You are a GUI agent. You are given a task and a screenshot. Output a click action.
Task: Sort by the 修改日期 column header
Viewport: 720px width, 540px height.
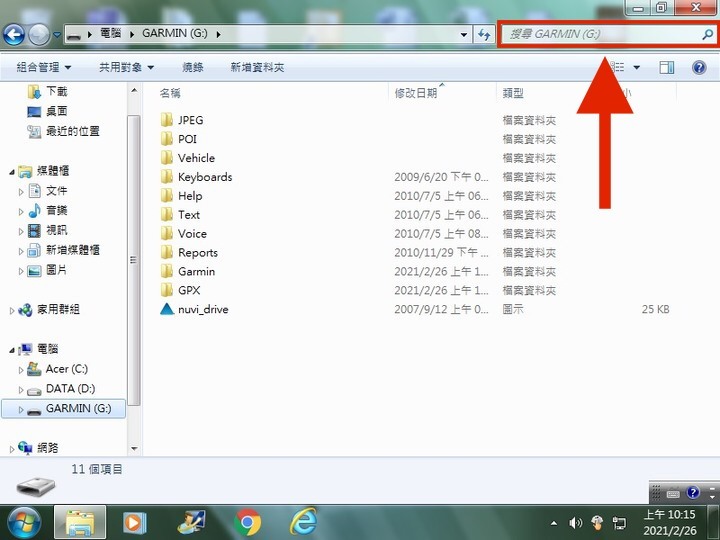point(416,93)
